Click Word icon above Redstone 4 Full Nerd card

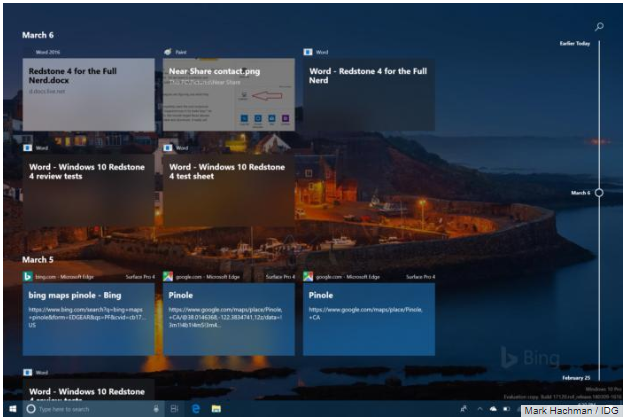308,52
